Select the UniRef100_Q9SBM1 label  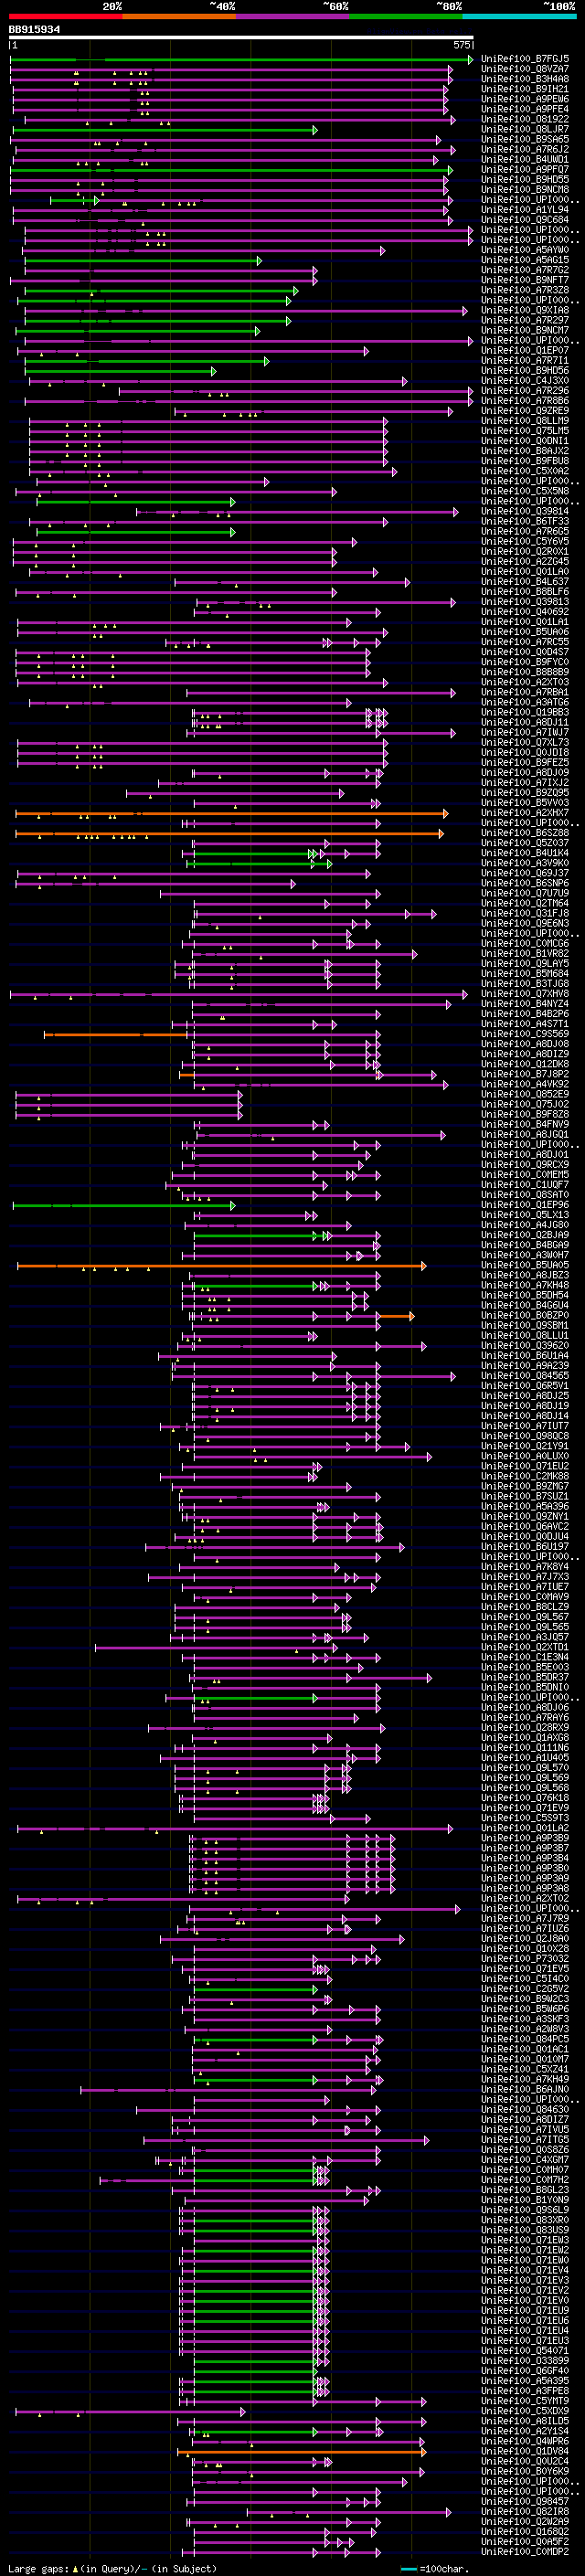525,1326
